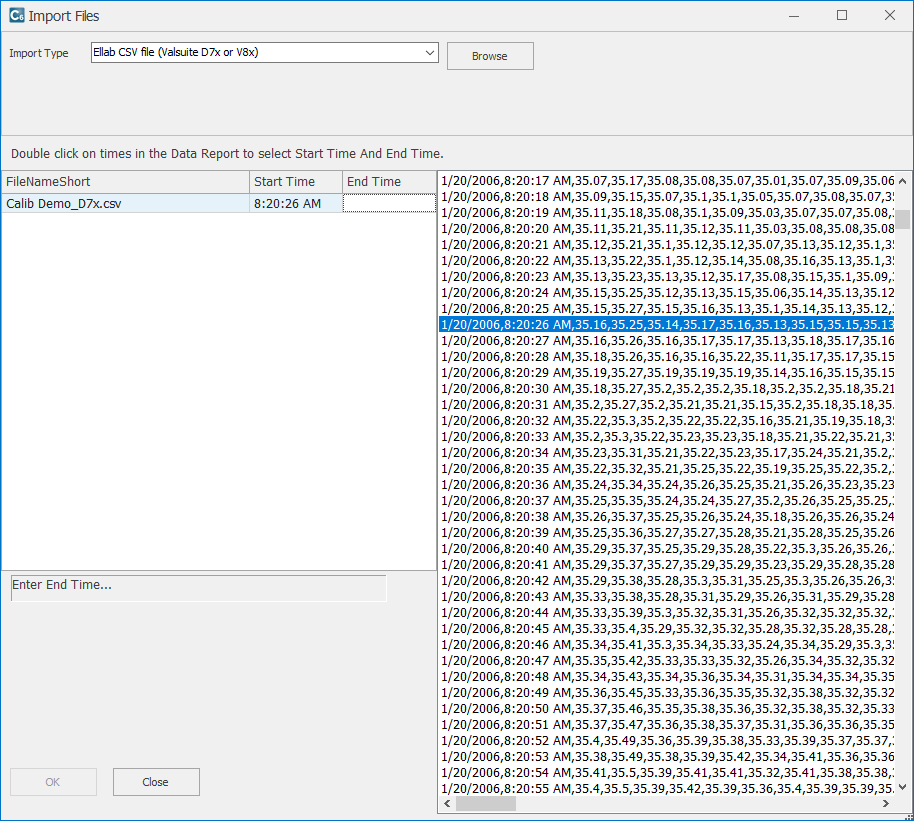914x821 pixels.
Task: Select the End Time column header
Action: [389, 182]
